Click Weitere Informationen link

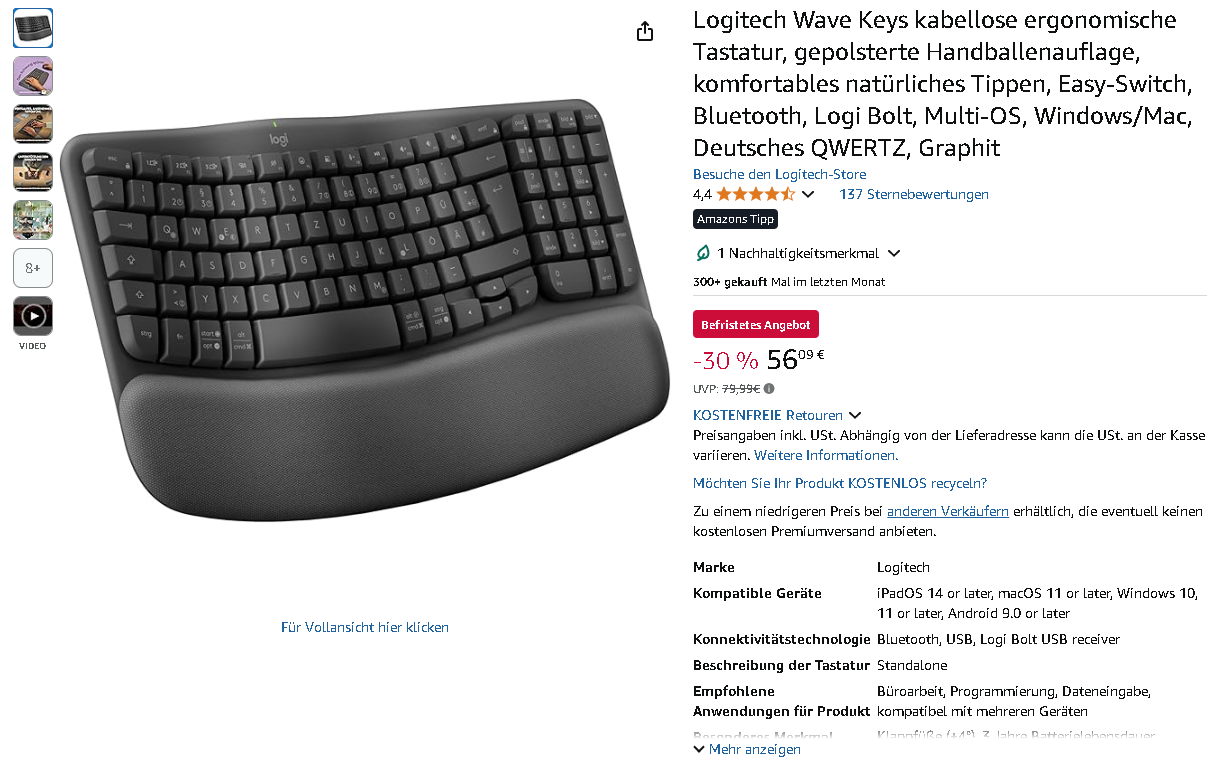point(826,455)
